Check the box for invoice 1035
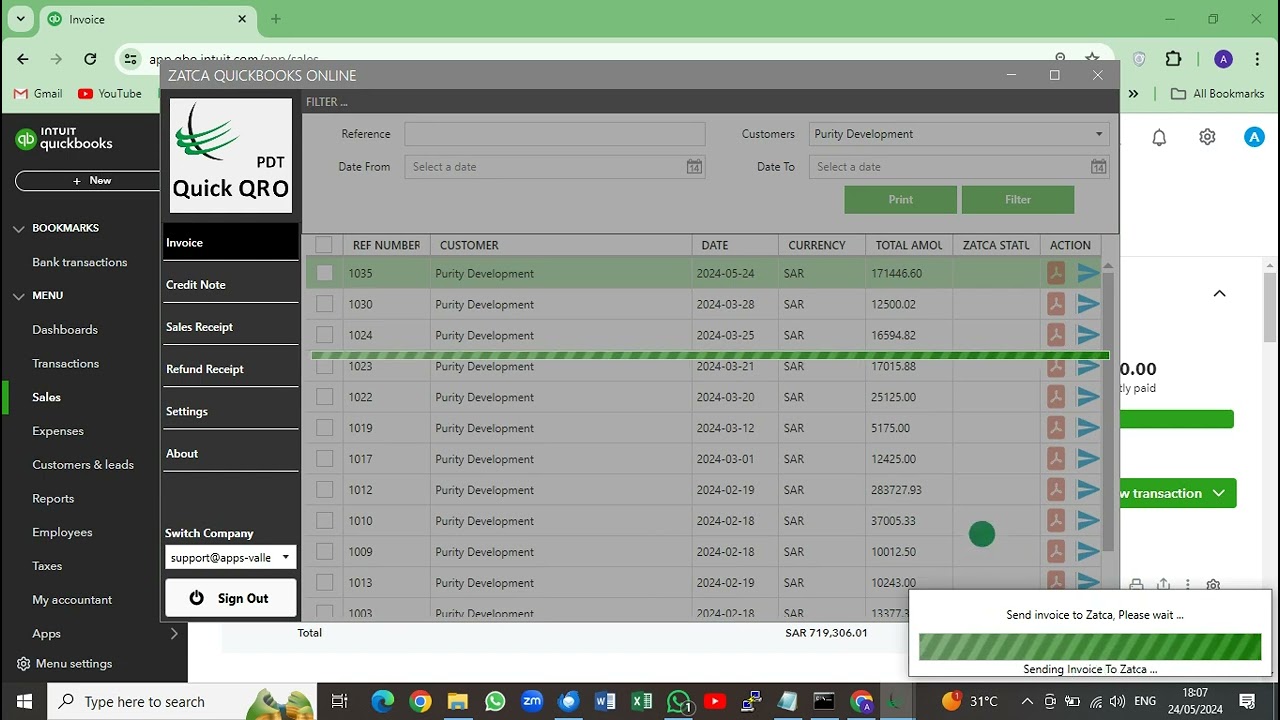The width and height of the screenshot is (1280, 720). (324, 273)
